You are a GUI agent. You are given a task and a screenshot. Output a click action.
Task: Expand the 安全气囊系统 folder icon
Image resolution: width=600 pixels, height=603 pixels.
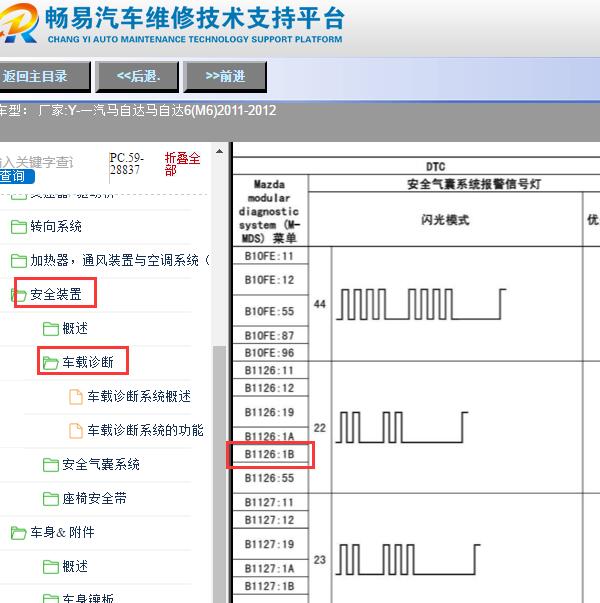pyautogui.click(x=50, y=465)
